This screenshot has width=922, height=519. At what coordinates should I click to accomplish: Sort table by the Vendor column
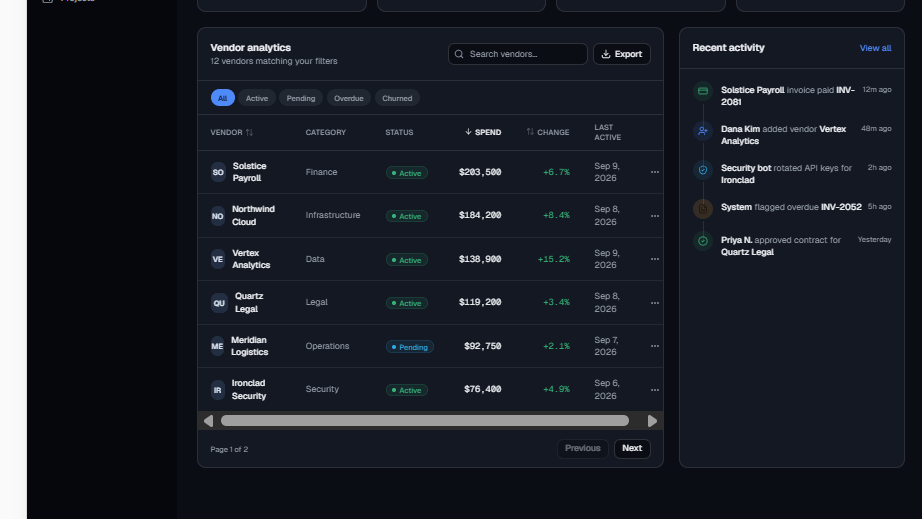click(232, 132)
